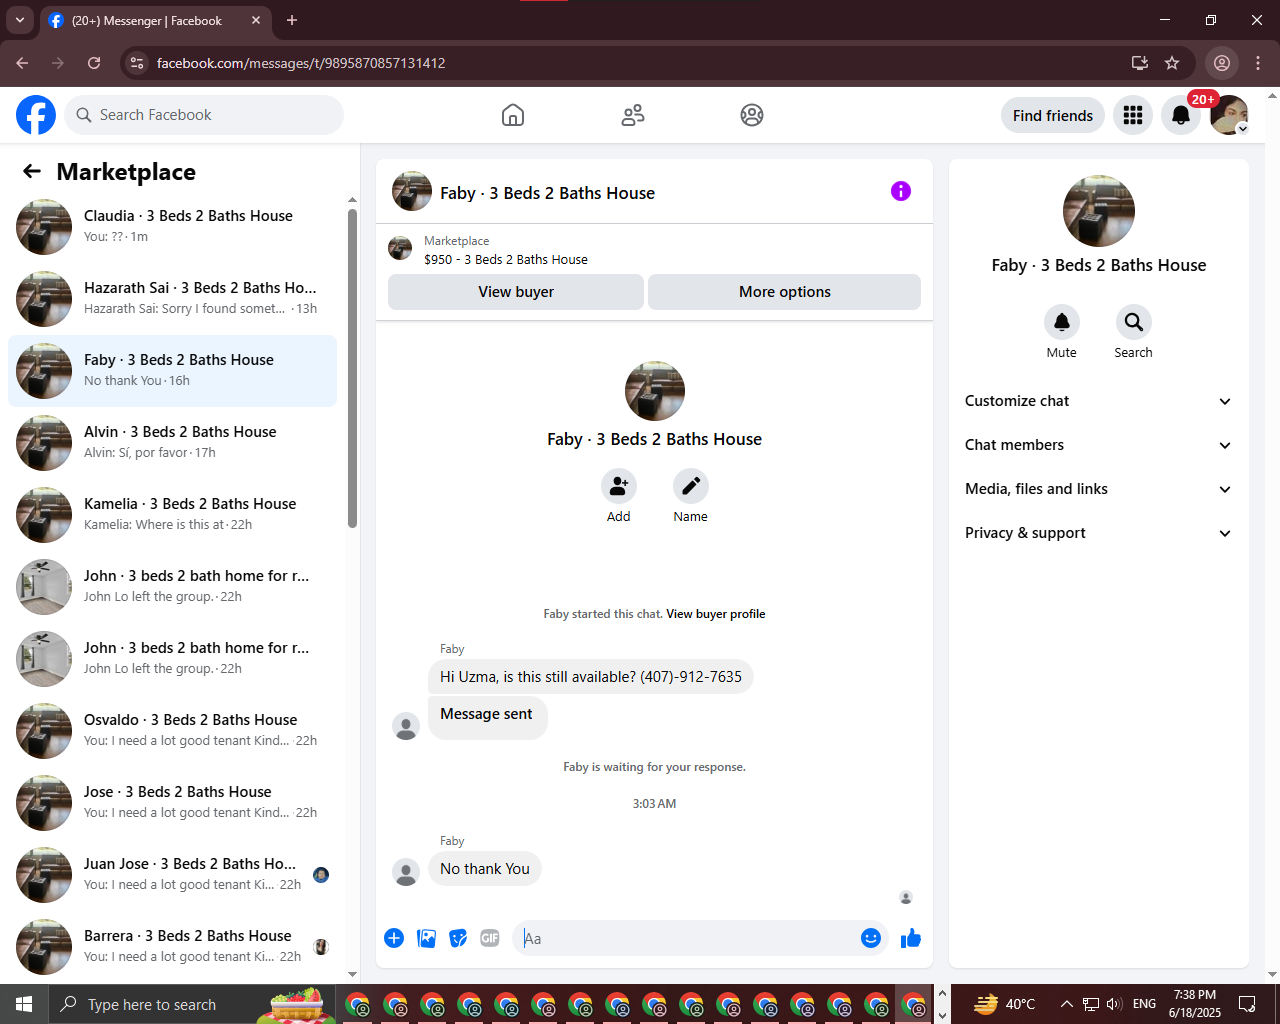1280x1024 pixels.
Task: Expand the Privacy & support section
Action: (x=1099, y=533)
